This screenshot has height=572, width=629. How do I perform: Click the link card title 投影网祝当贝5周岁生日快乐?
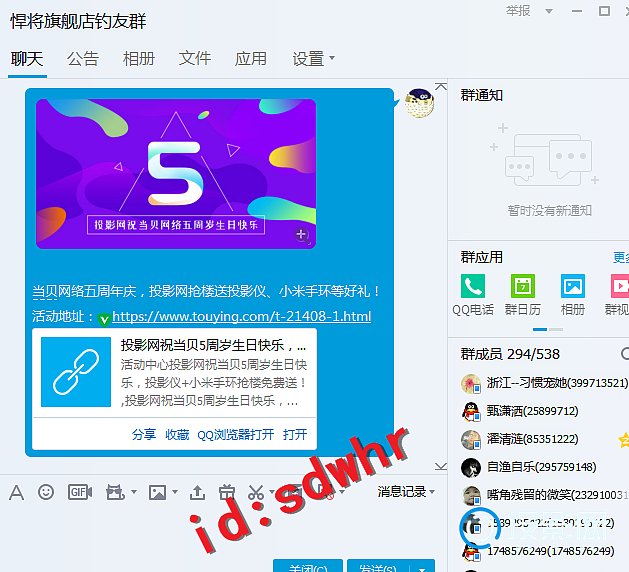(x=213, y=345)
